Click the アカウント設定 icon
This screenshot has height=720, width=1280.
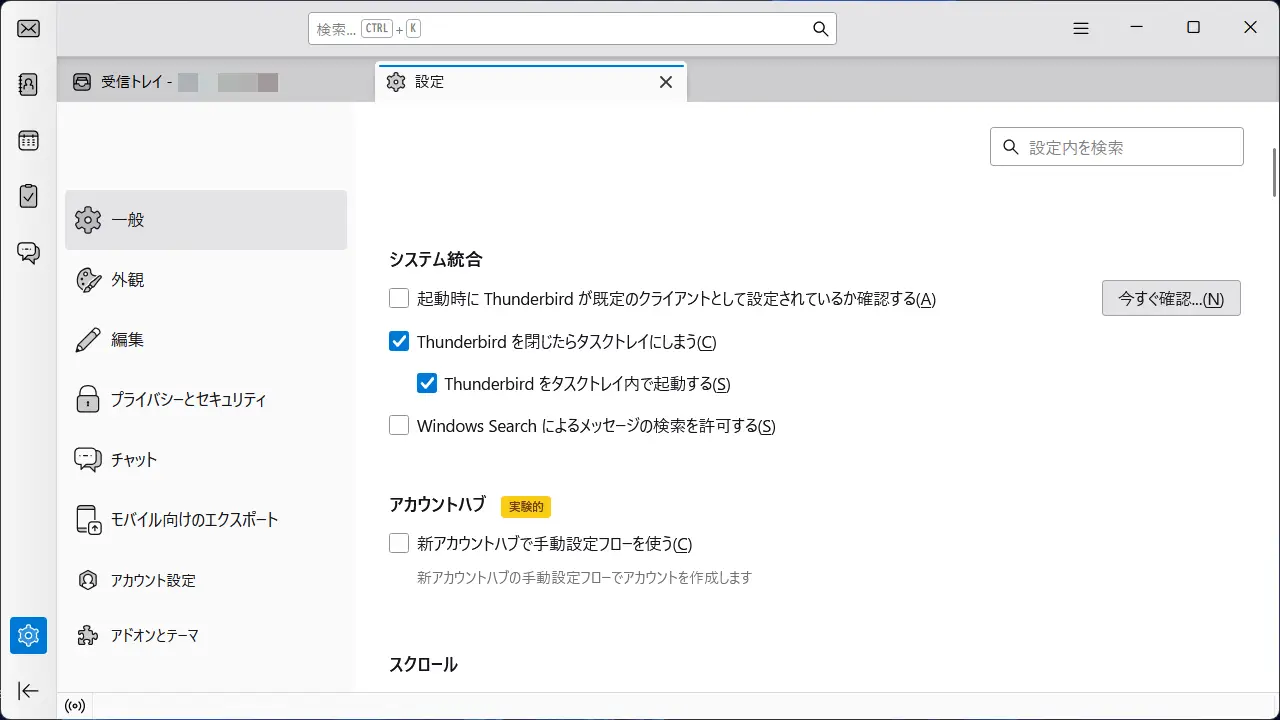(88, 580)
